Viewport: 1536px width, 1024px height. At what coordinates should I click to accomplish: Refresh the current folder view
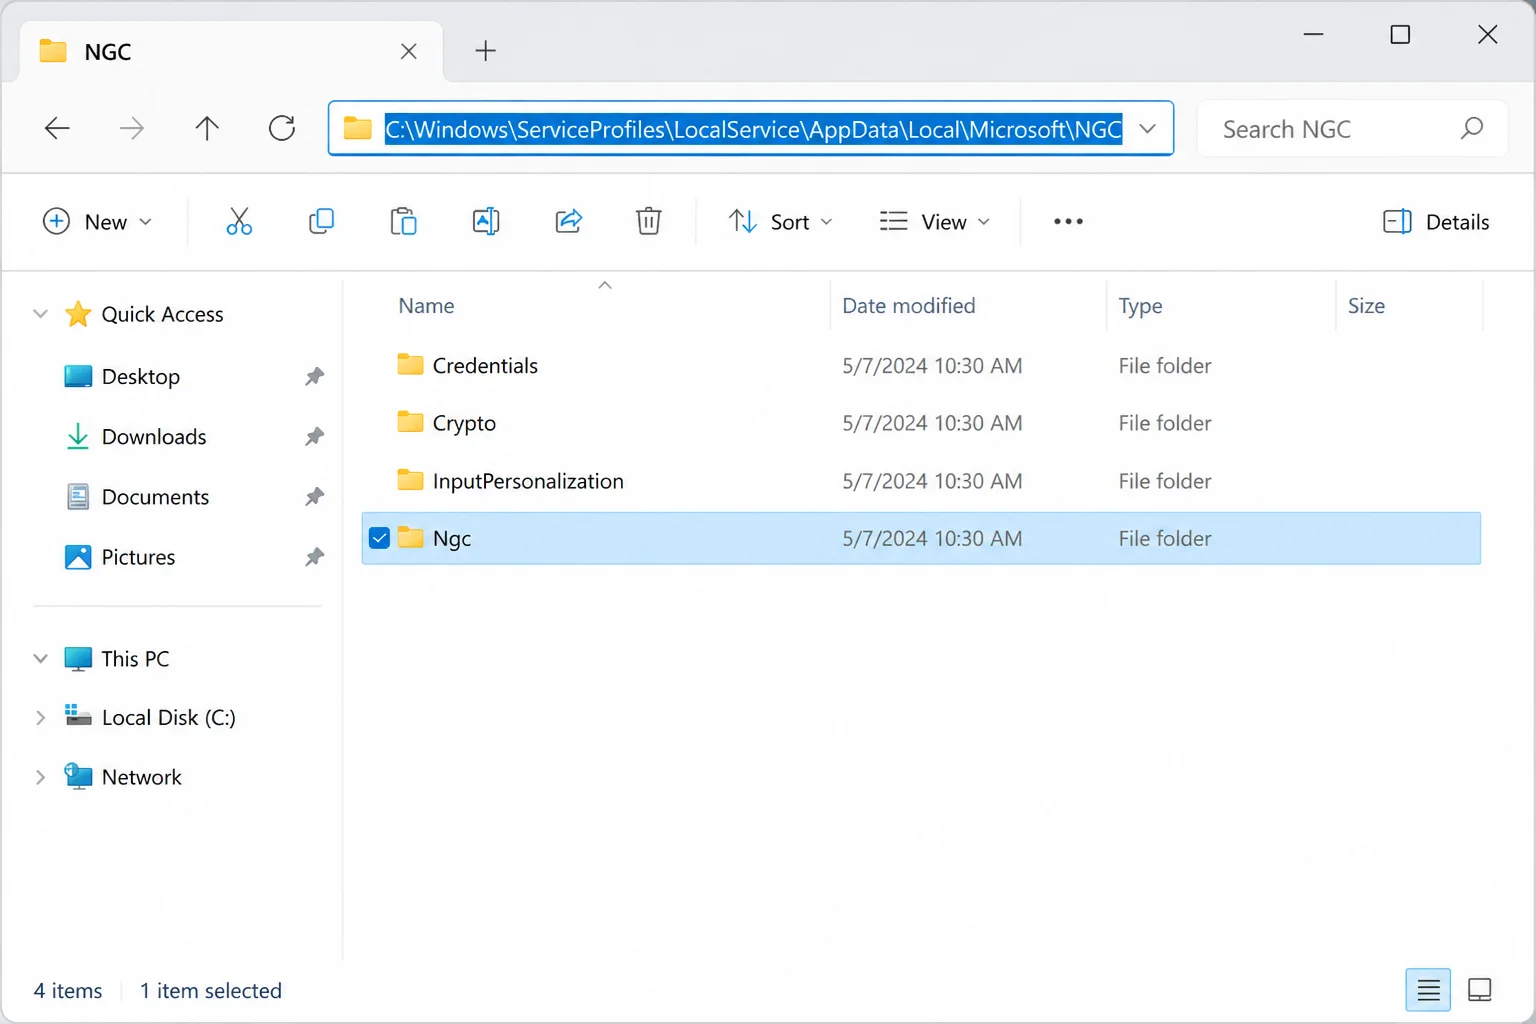point(282,128)
